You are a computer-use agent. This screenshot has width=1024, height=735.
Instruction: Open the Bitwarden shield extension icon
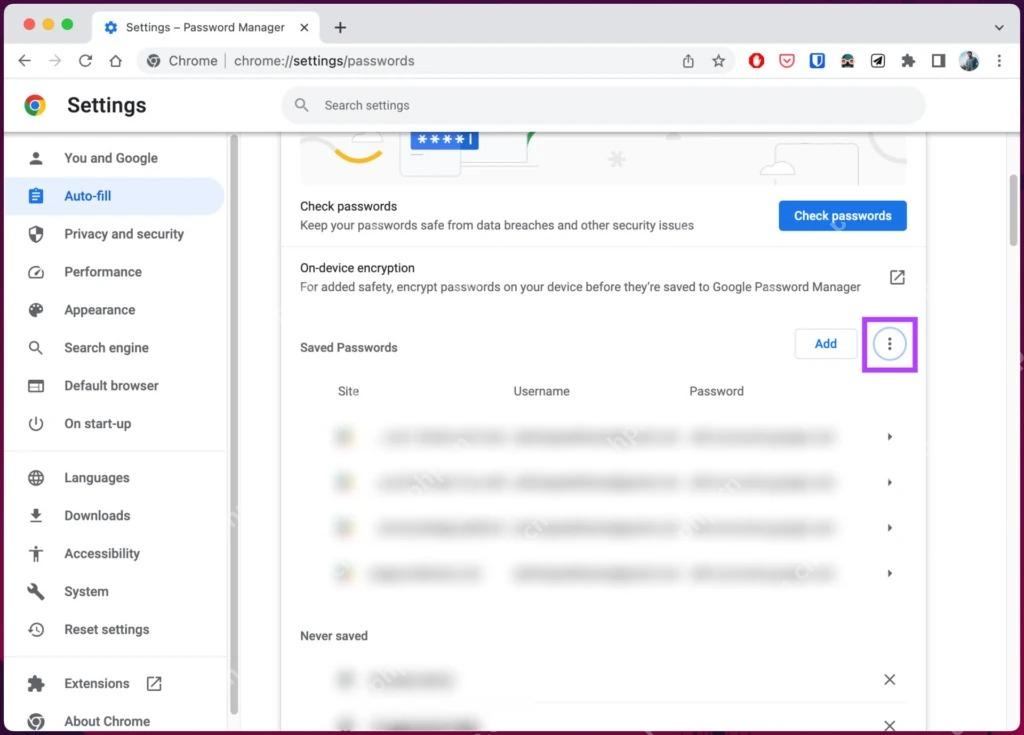pos(817,61)
